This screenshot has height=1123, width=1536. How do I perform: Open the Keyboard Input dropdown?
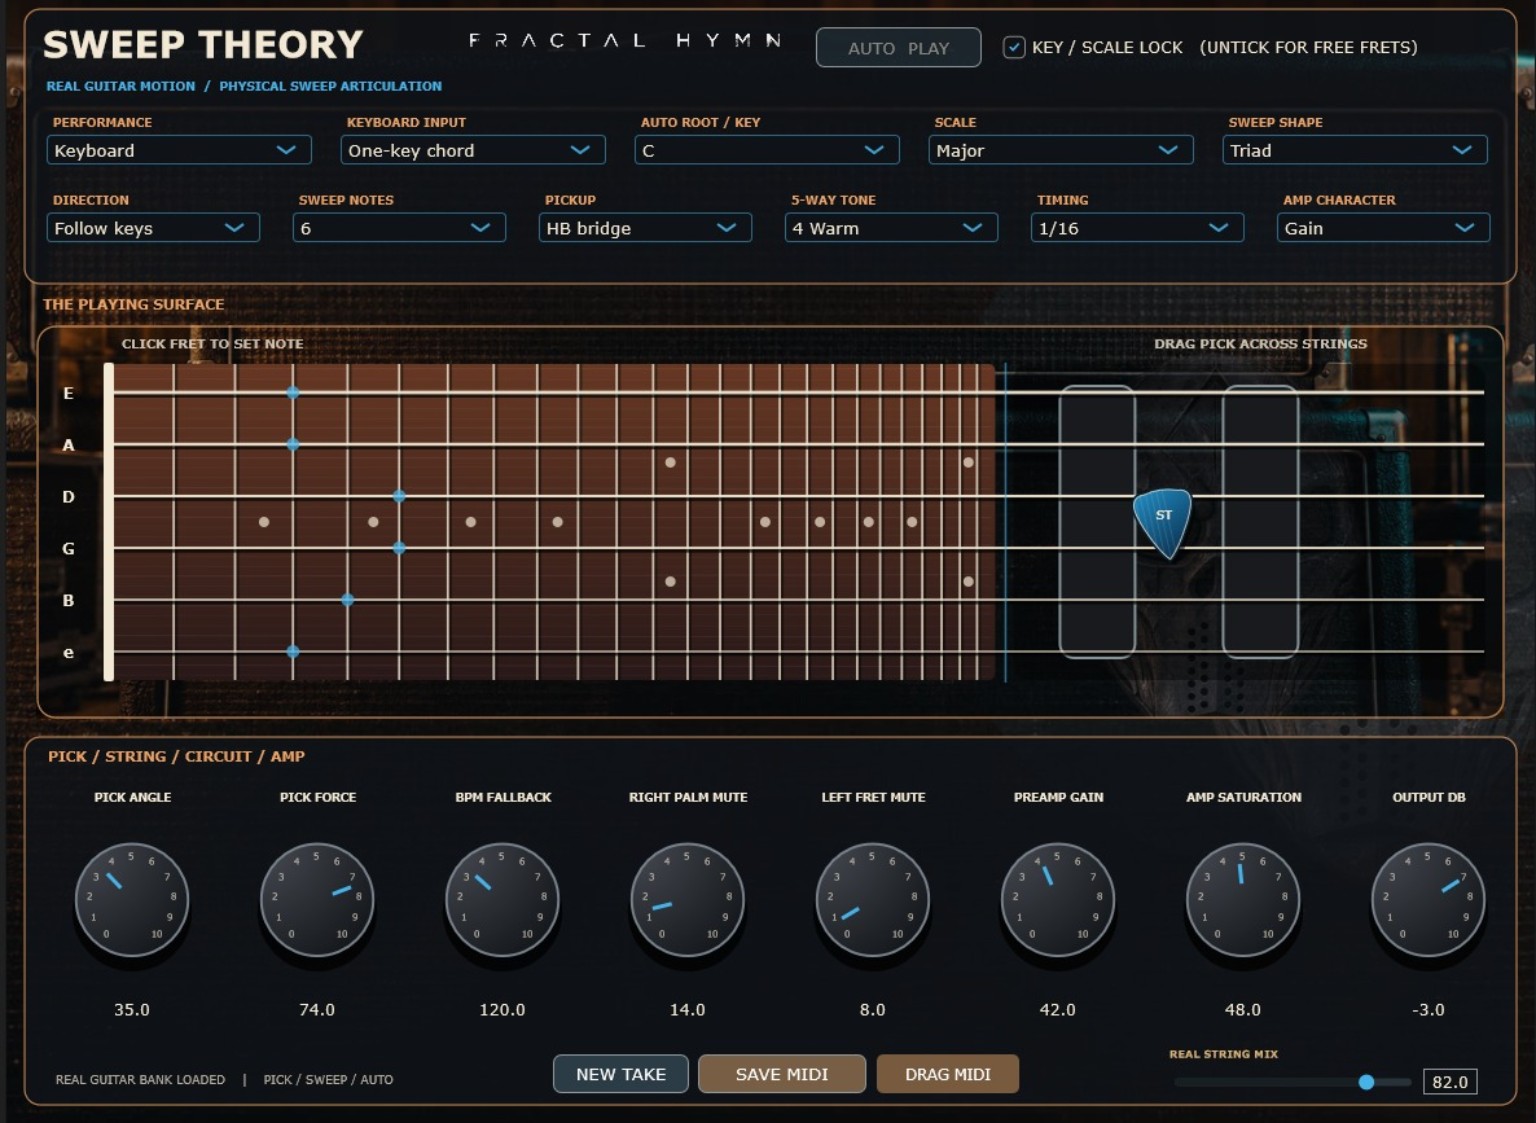473,150
